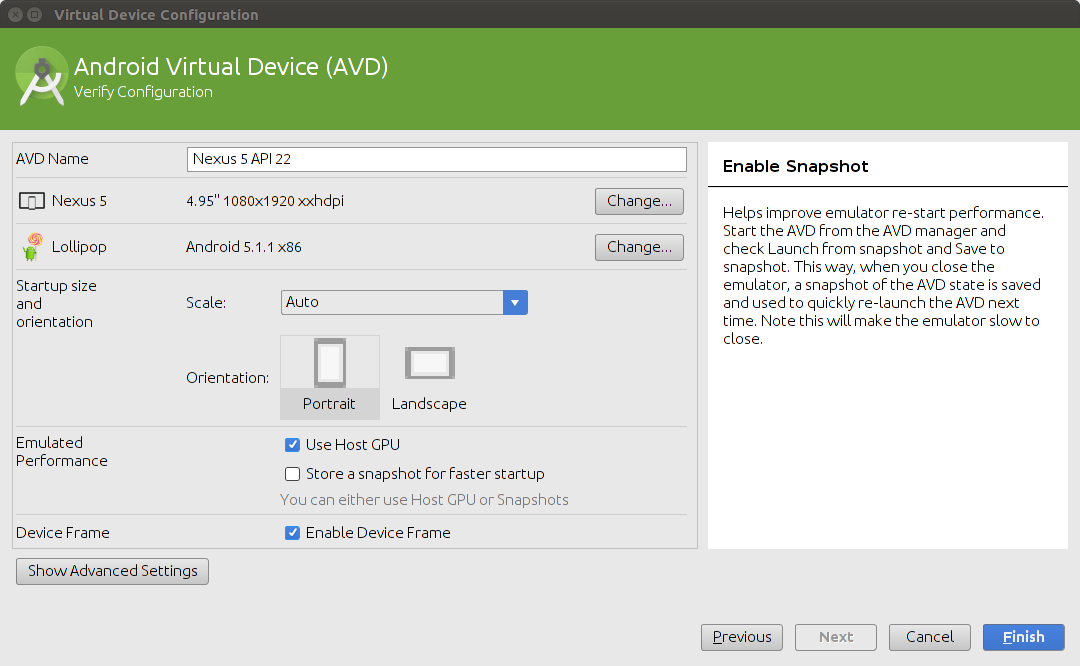1080x666 pixels.
Task: Click the Nexus 5 device name text
Action: tap(79, 201)
